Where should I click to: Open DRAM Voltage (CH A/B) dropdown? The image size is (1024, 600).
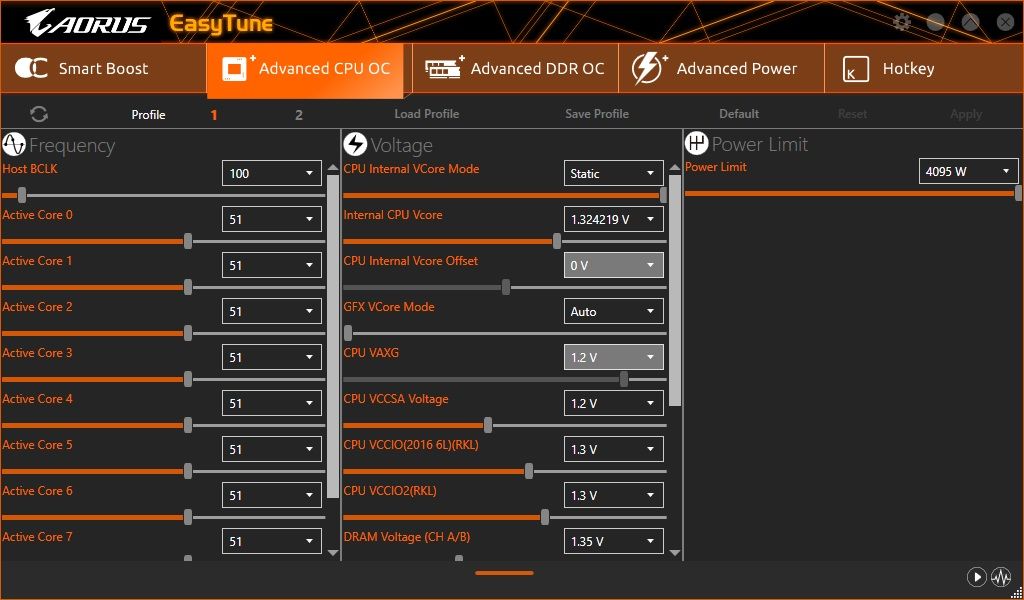pyautogui.click(x=614, y=541)
